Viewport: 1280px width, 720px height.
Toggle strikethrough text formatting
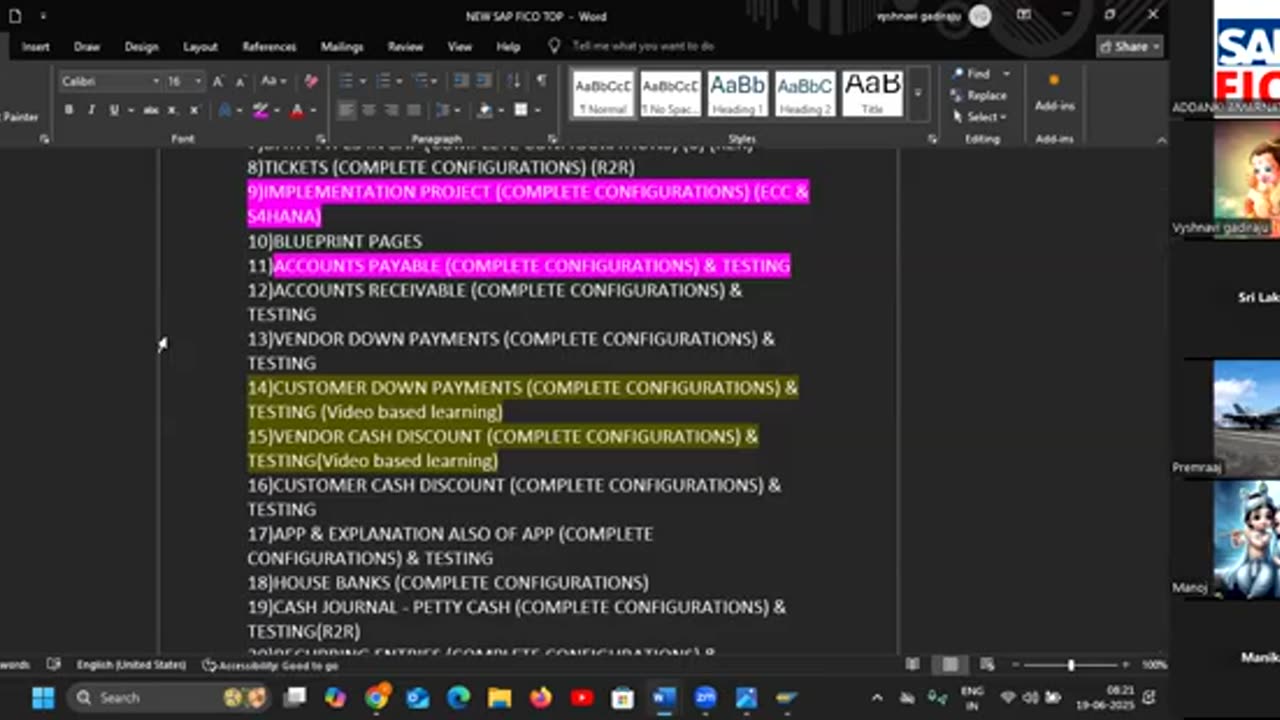click(x=150, y=110)
